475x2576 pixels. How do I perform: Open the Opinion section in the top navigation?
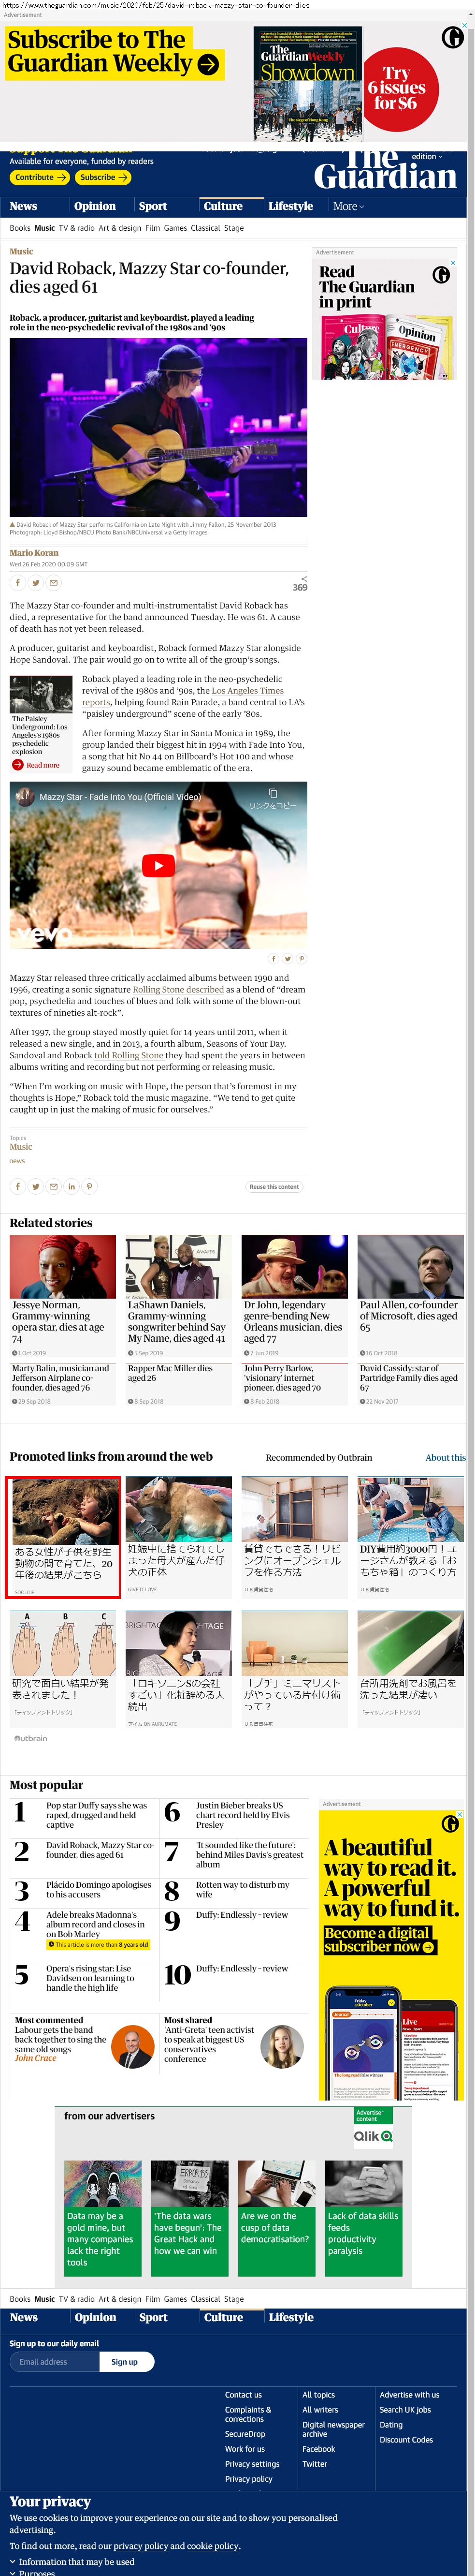coord(95,206)
